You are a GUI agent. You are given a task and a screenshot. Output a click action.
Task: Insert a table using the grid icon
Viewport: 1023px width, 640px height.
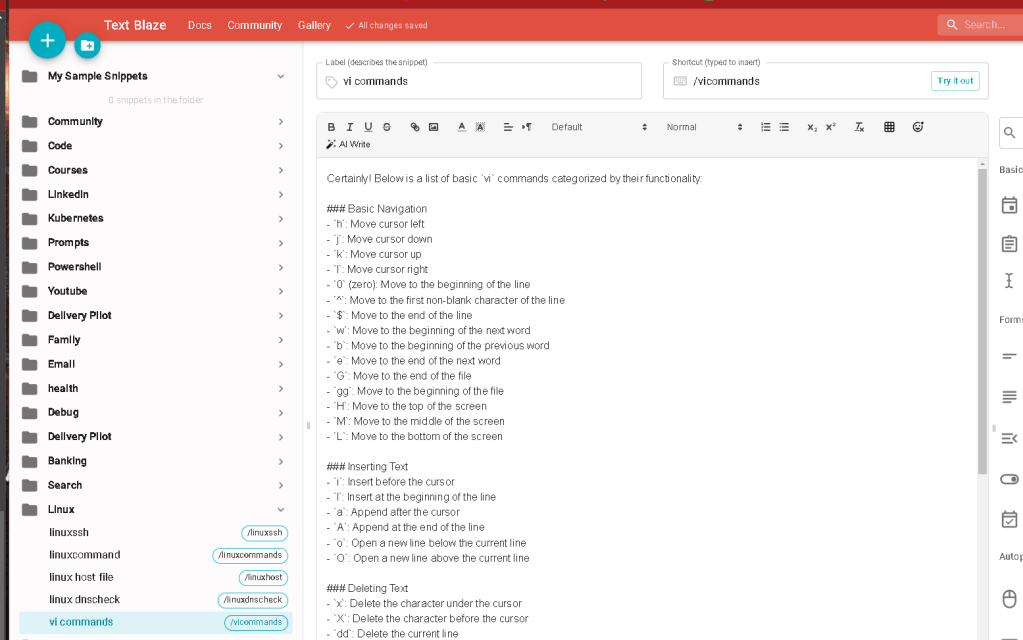click(889, 127)
